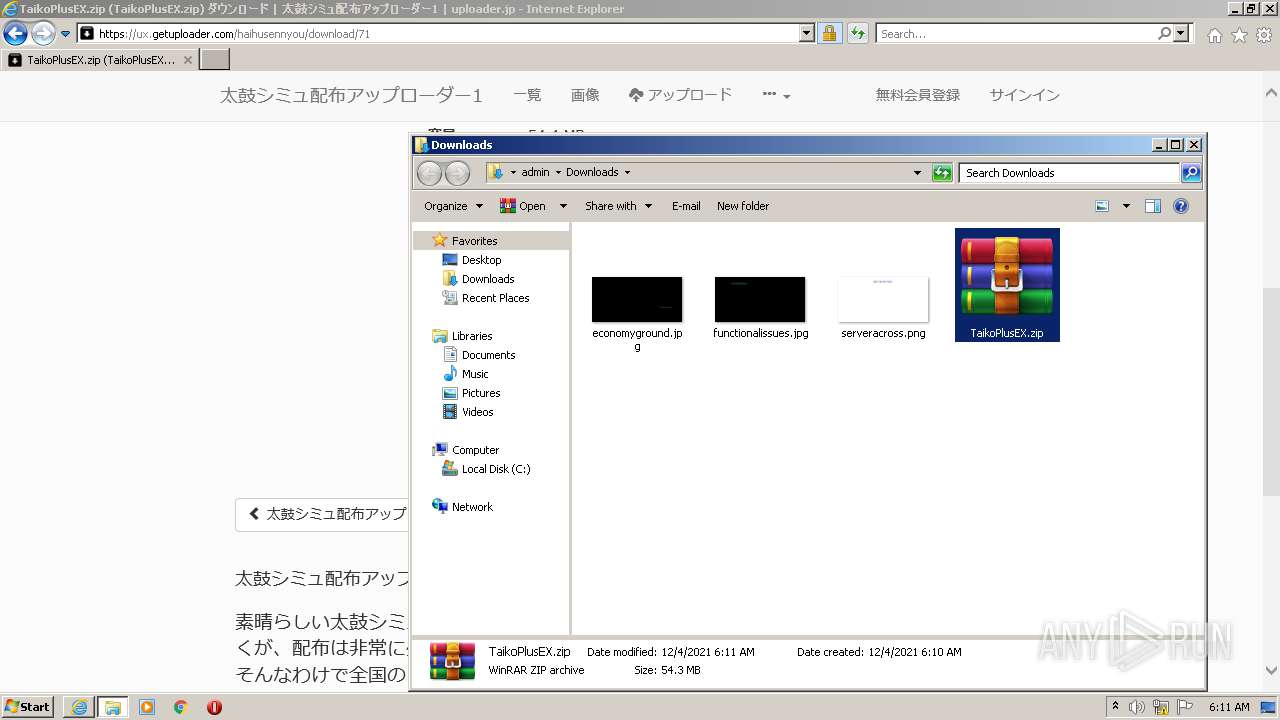Open File Explorer taskbar icon
Screen dimensions: 1280x720
112,707
